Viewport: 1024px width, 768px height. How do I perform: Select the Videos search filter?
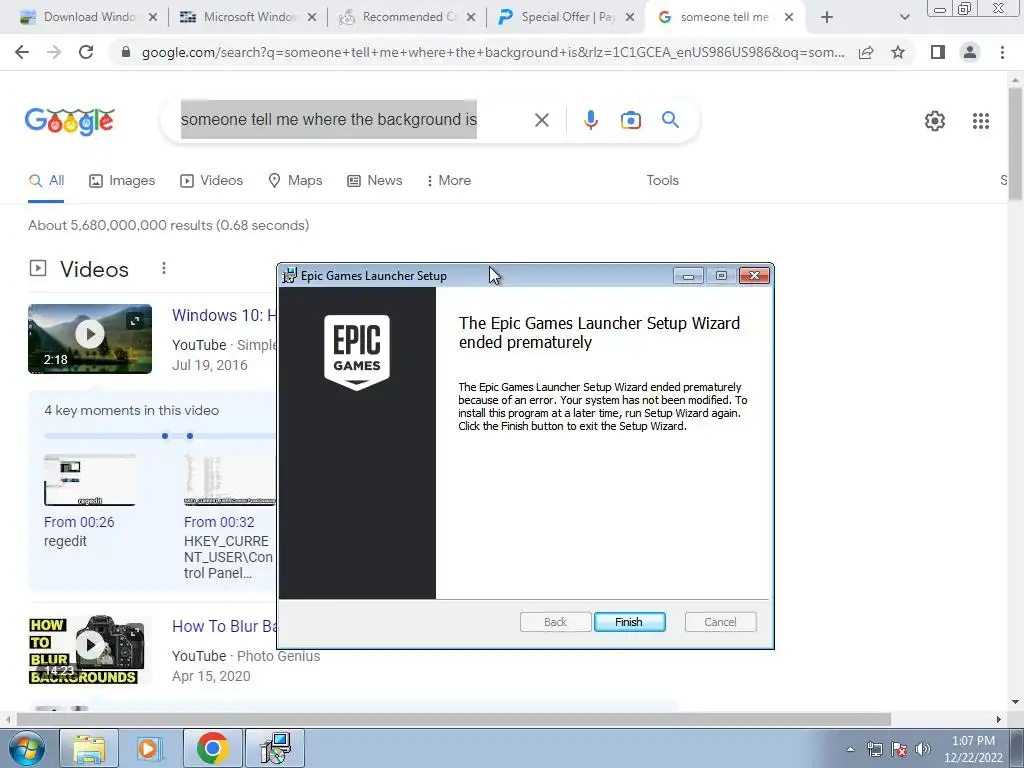212,180
